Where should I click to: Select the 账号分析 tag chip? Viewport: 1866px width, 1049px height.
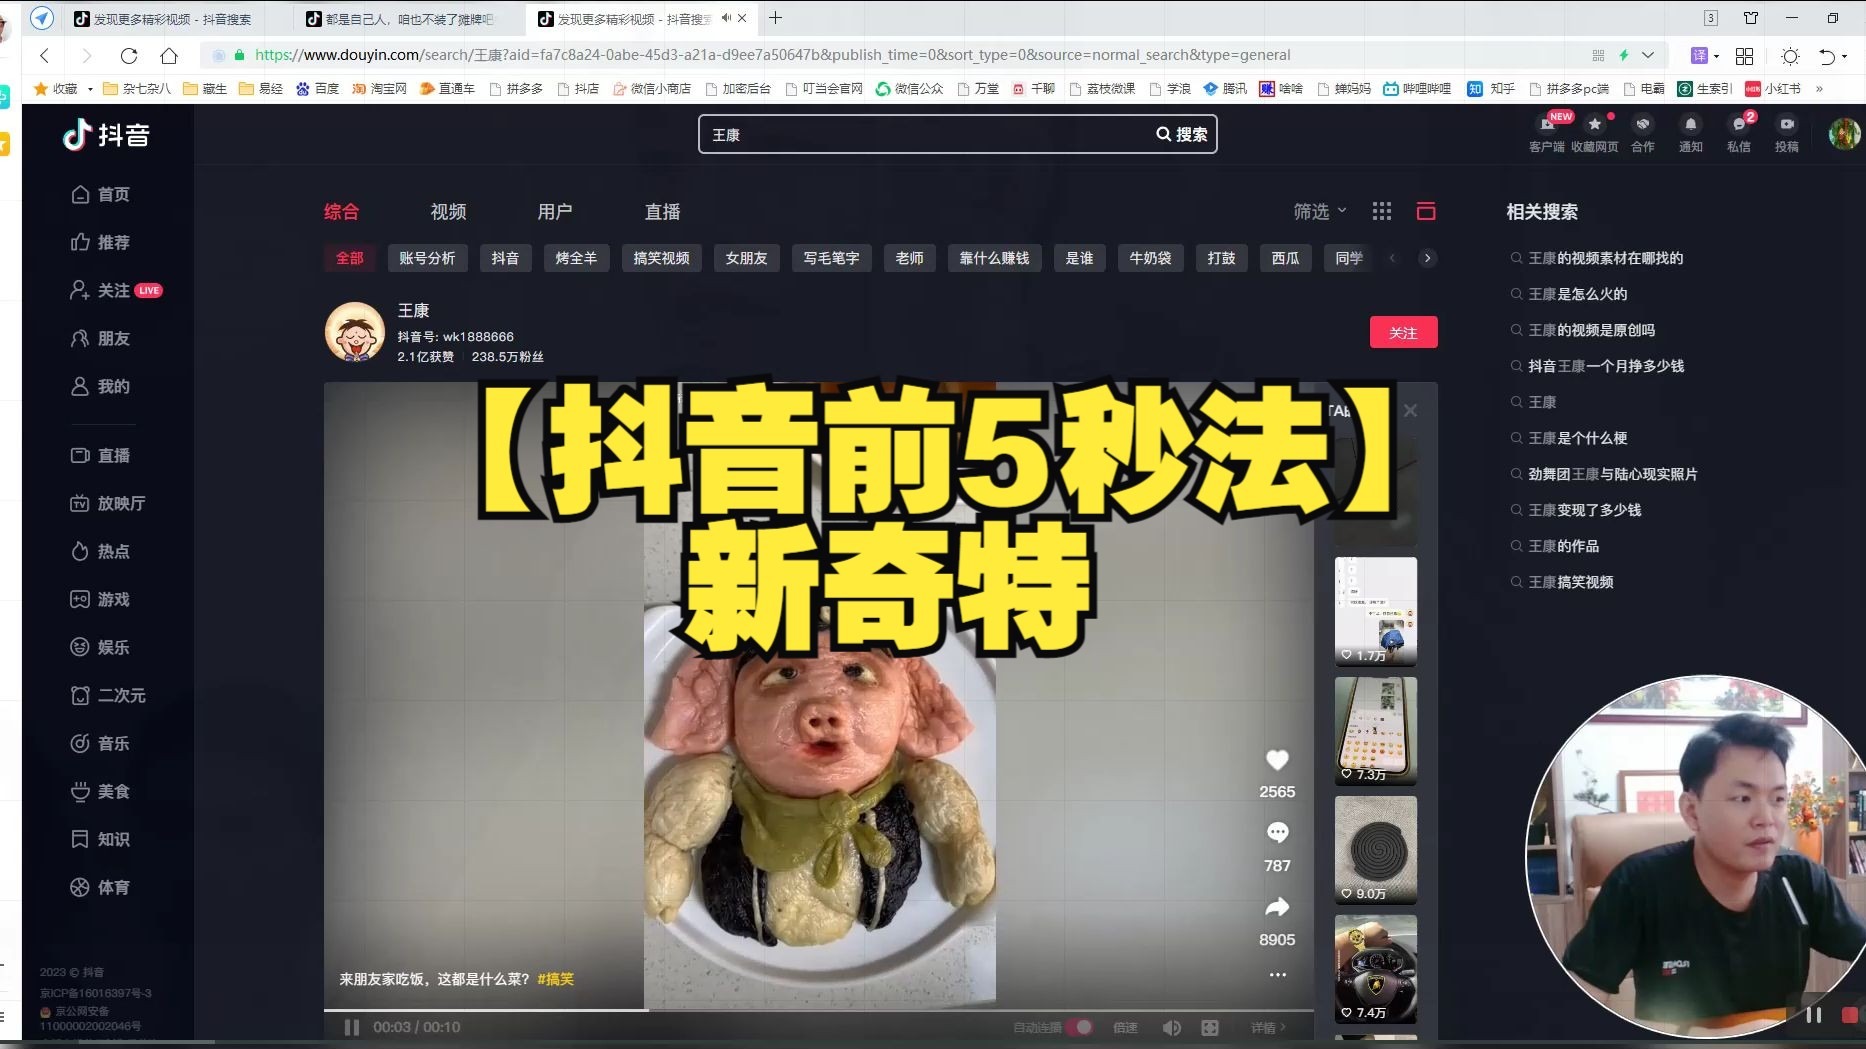pos(427,258)
